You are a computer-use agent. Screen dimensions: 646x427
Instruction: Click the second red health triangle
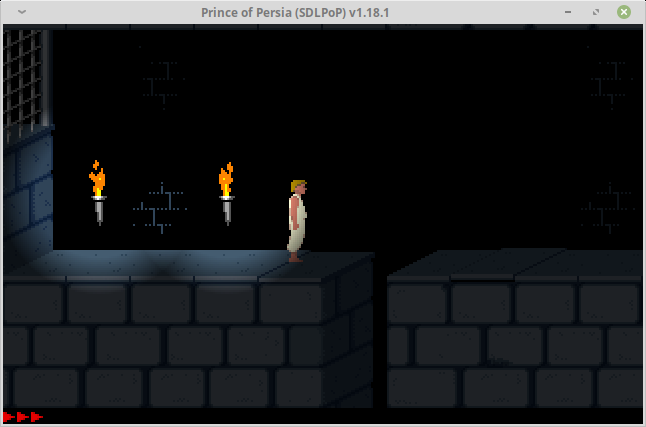[x=23, y=417]
